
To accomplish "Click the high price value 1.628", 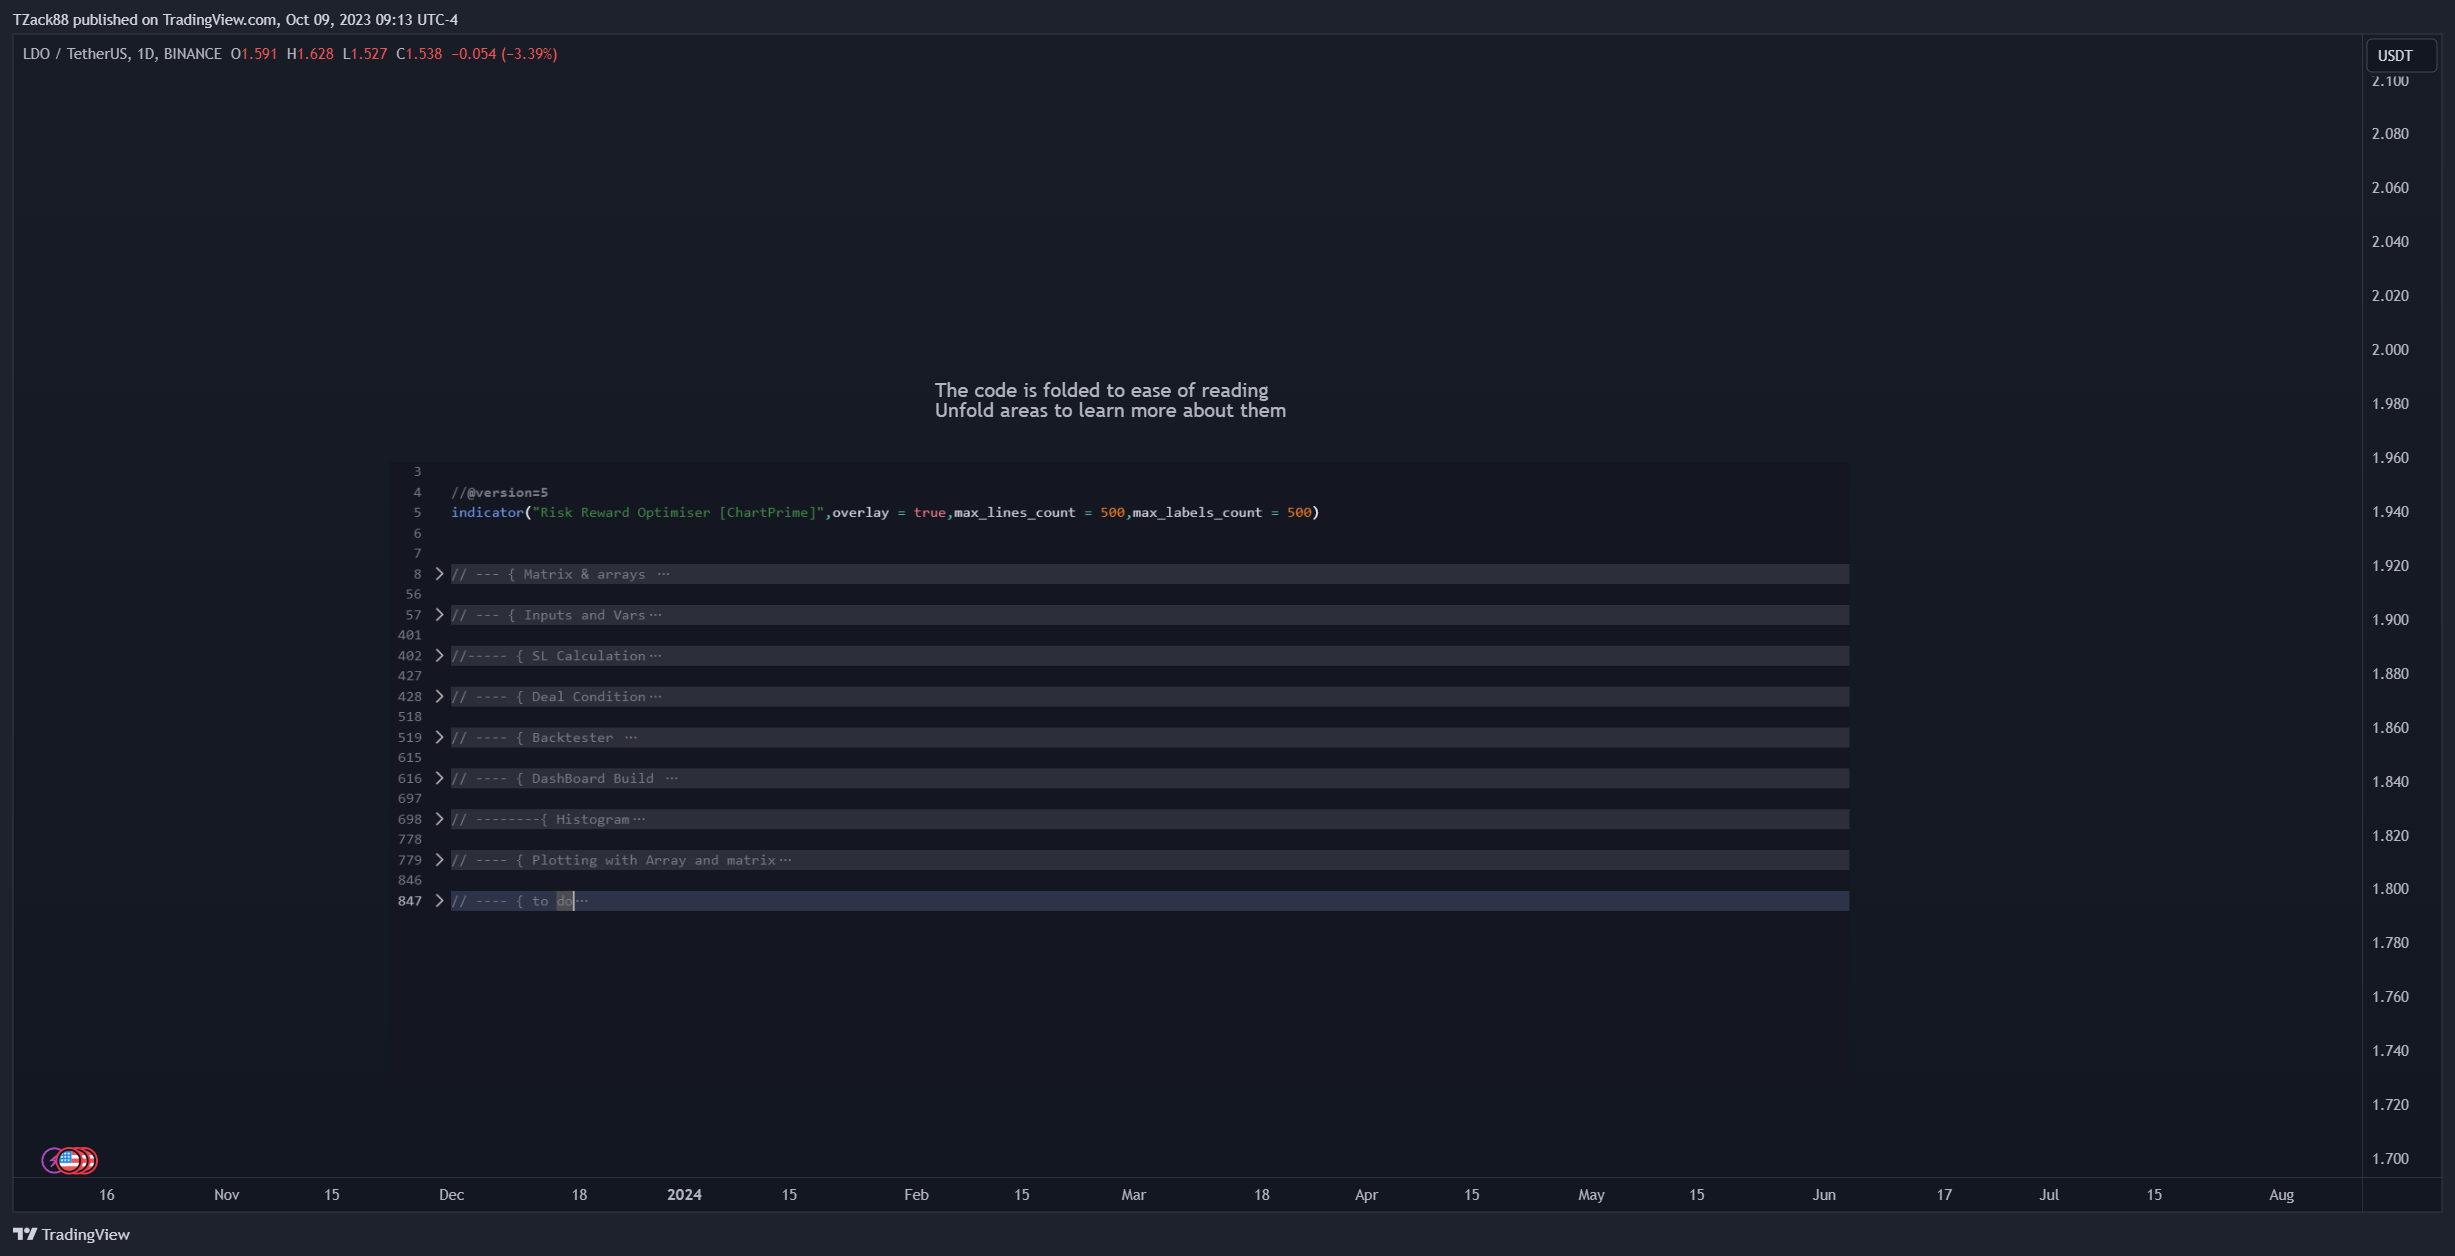I will [315, 54].
